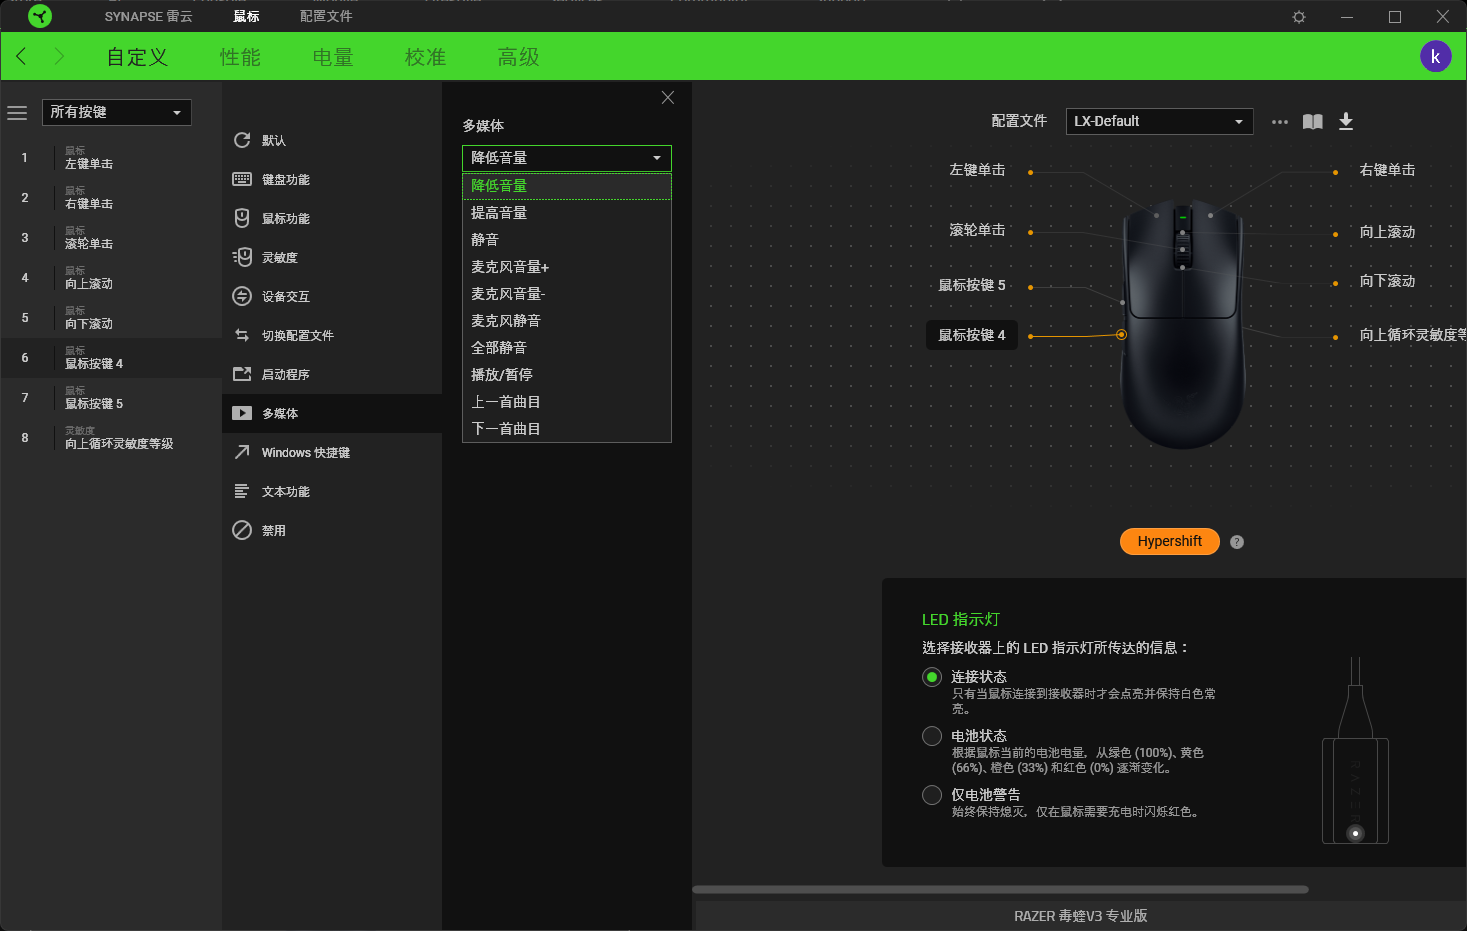The width and height of the screenshot is (1467, 931).
Task: Choose 提高音量 in the dropdown list
Action: [x=567, y=213]
